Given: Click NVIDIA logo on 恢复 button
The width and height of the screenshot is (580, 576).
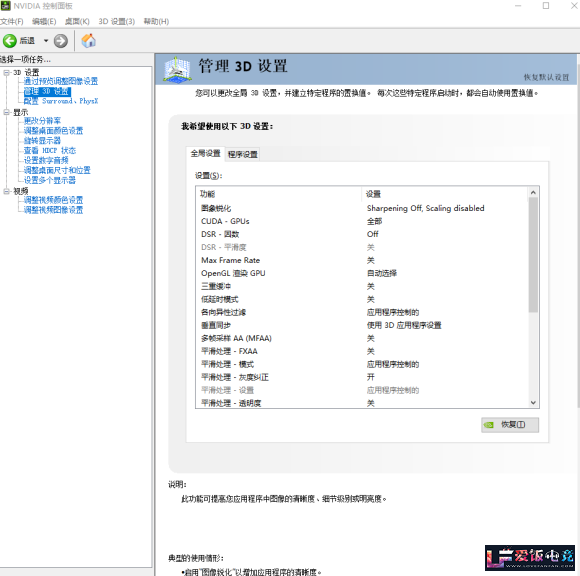Looking at the screenshot, I should [x=489, y=425].
